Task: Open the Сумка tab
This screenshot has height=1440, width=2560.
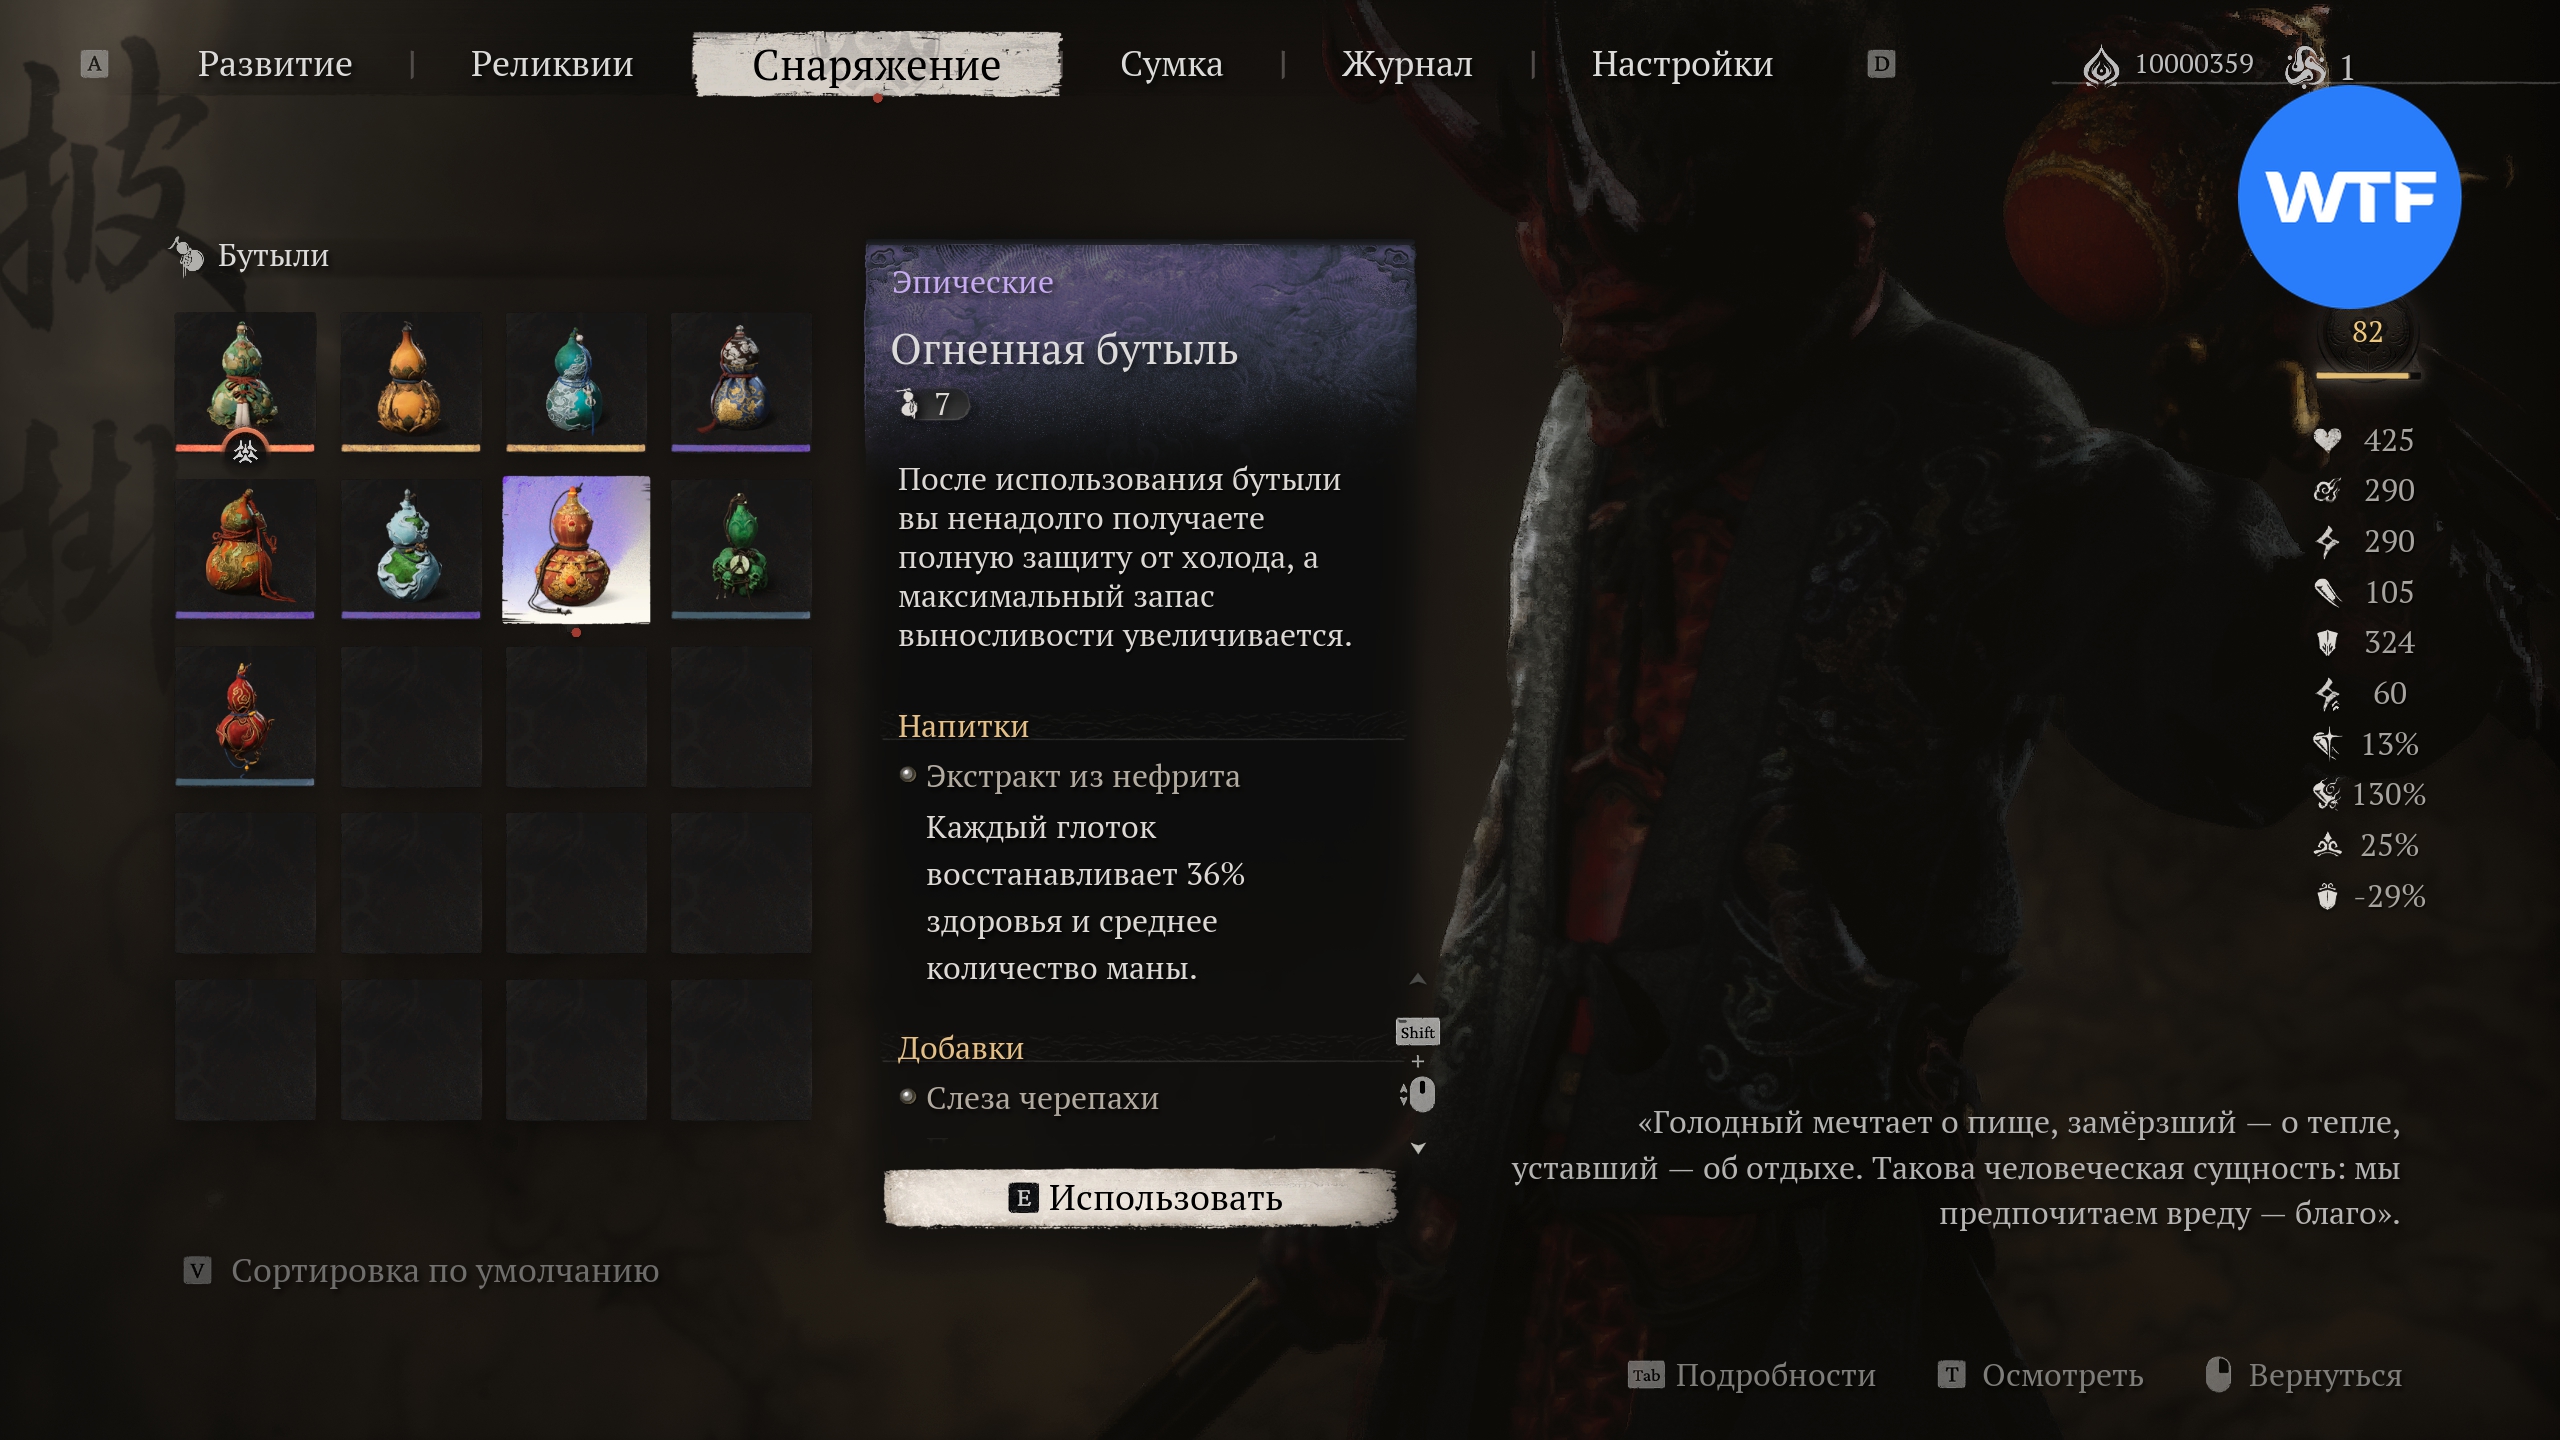Action: tap(1171, 64)
